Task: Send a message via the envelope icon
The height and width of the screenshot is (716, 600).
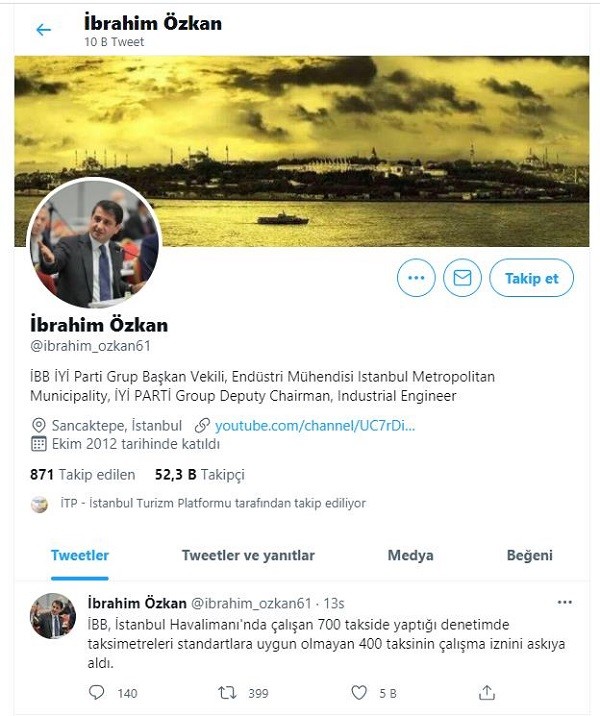Action: click(462, 278)
